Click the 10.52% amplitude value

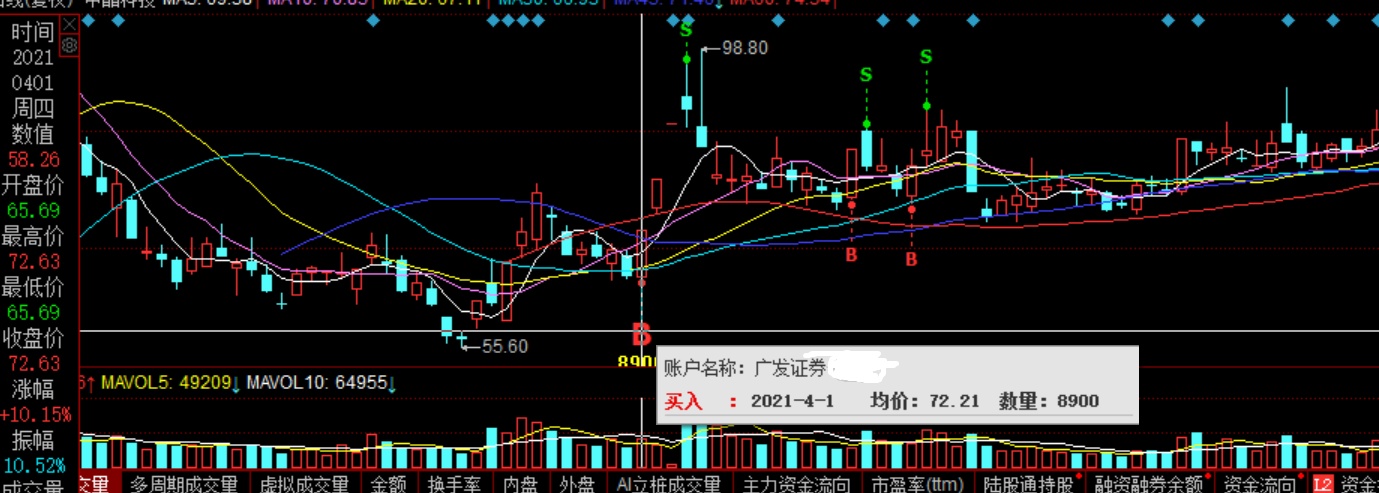tap(34, 466)
